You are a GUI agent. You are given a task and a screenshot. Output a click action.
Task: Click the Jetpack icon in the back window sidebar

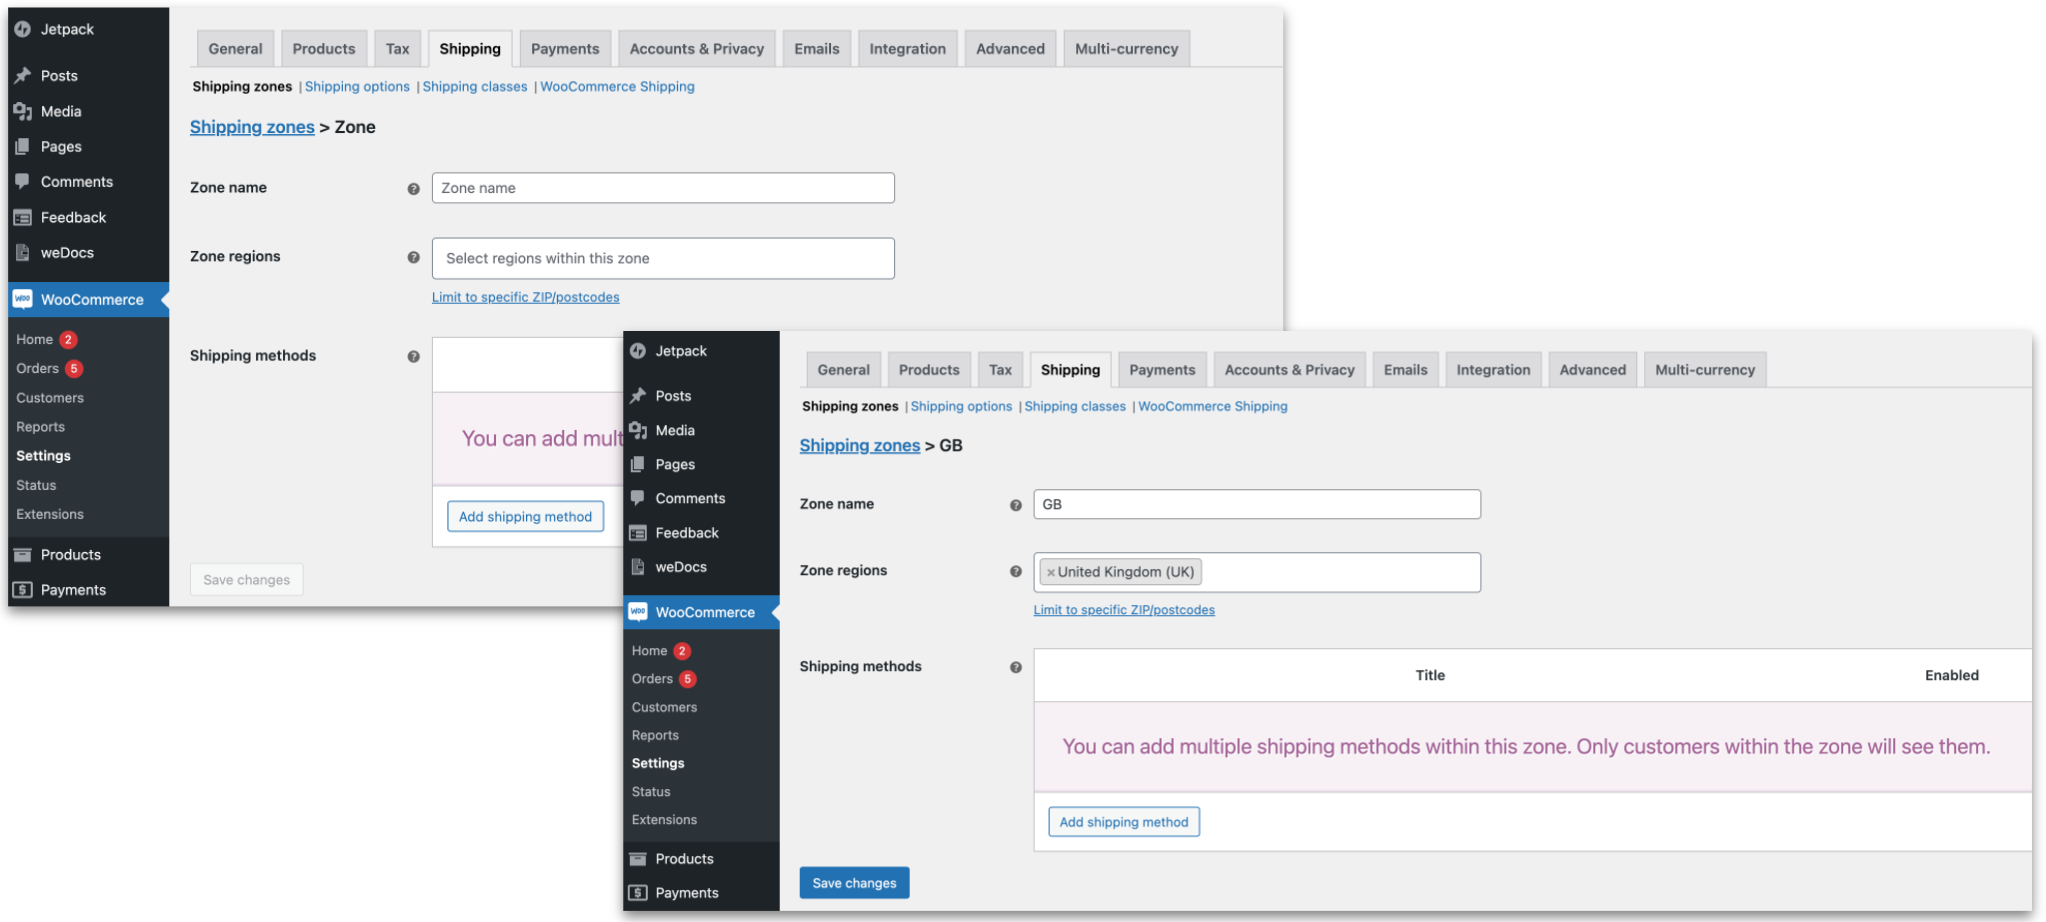tap(23, 29)
